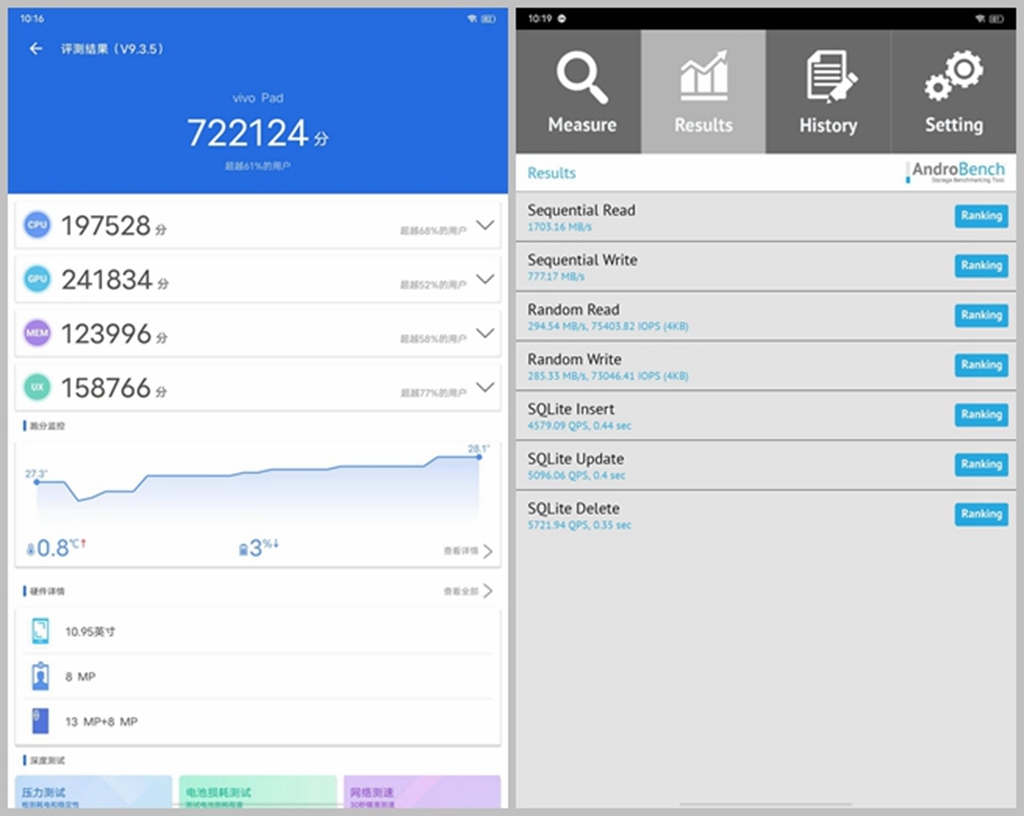Tap the battery icon next to 3%

point(244,550)
